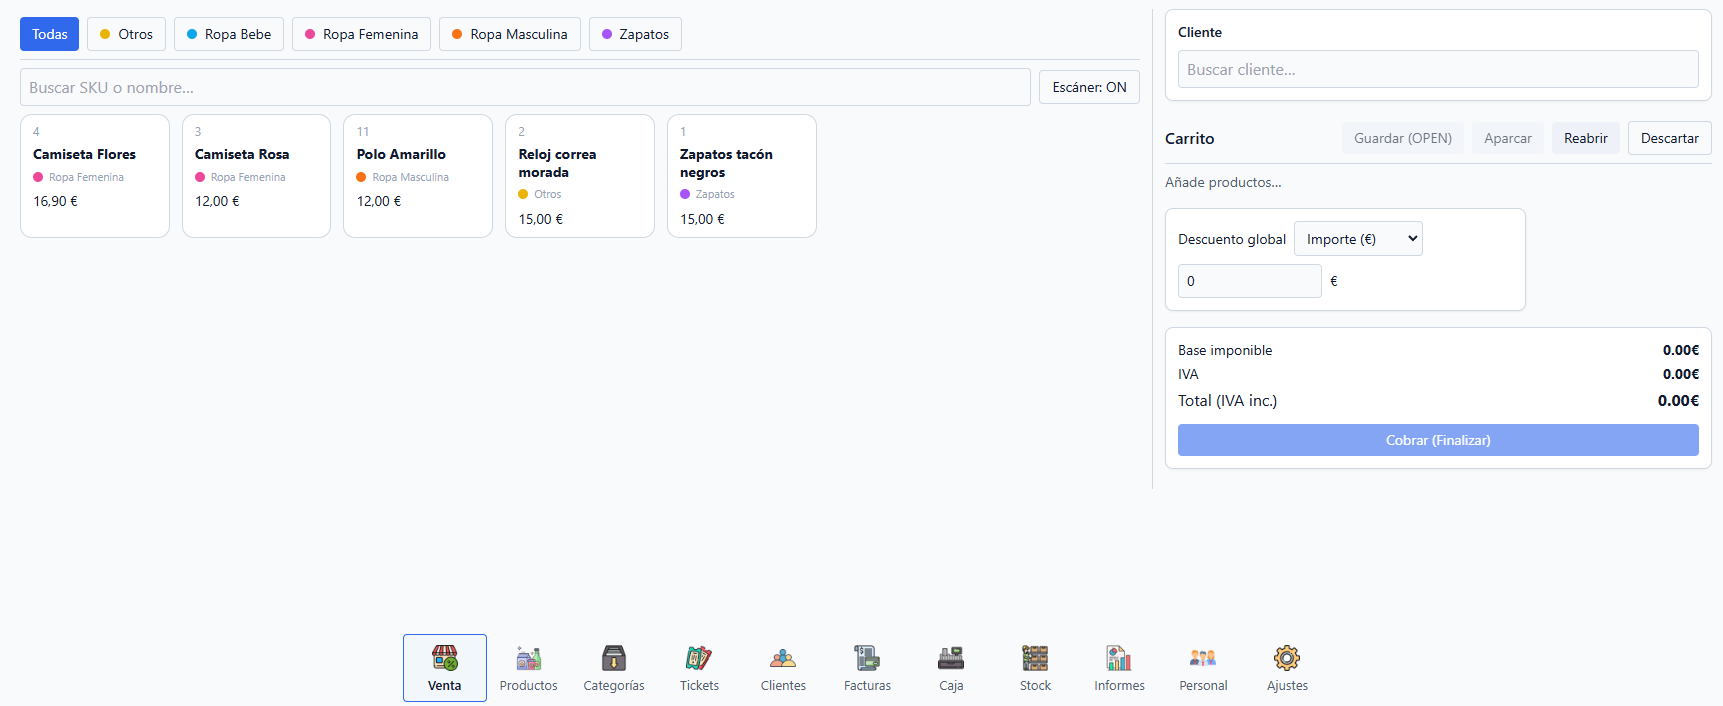Focus the Buscar cliente input field
Image resolution: width=1723 pixels, height=706 pixels.
(x=1437, y=69)
